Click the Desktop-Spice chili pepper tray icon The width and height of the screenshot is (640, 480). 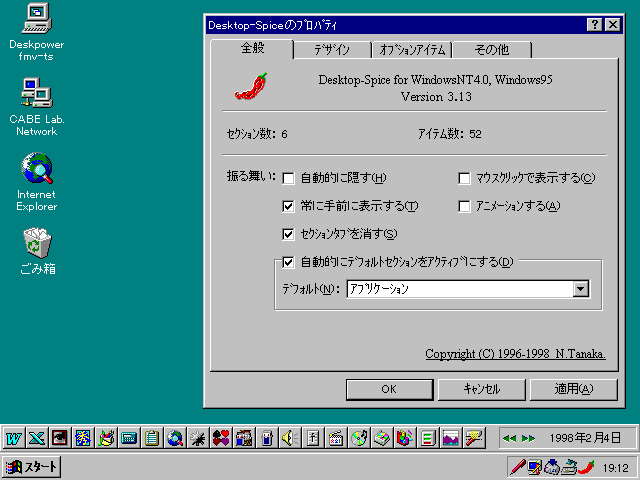point(586,467)
